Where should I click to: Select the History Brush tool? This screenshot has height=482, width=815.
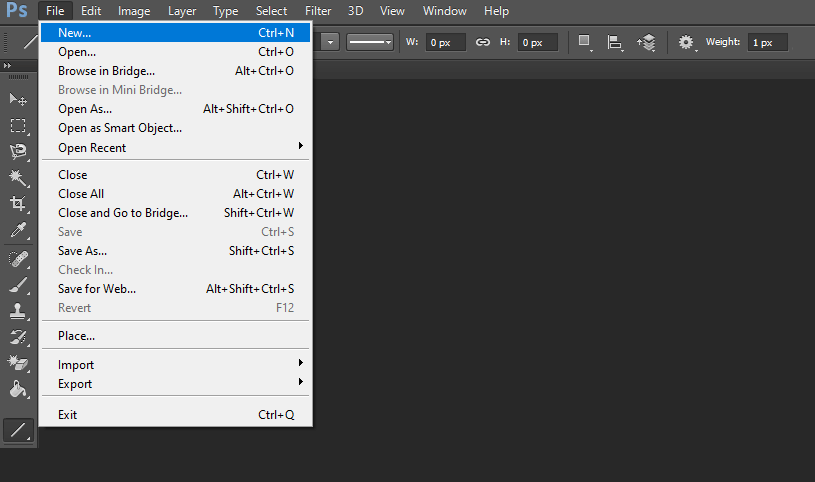tap(18, 337)
